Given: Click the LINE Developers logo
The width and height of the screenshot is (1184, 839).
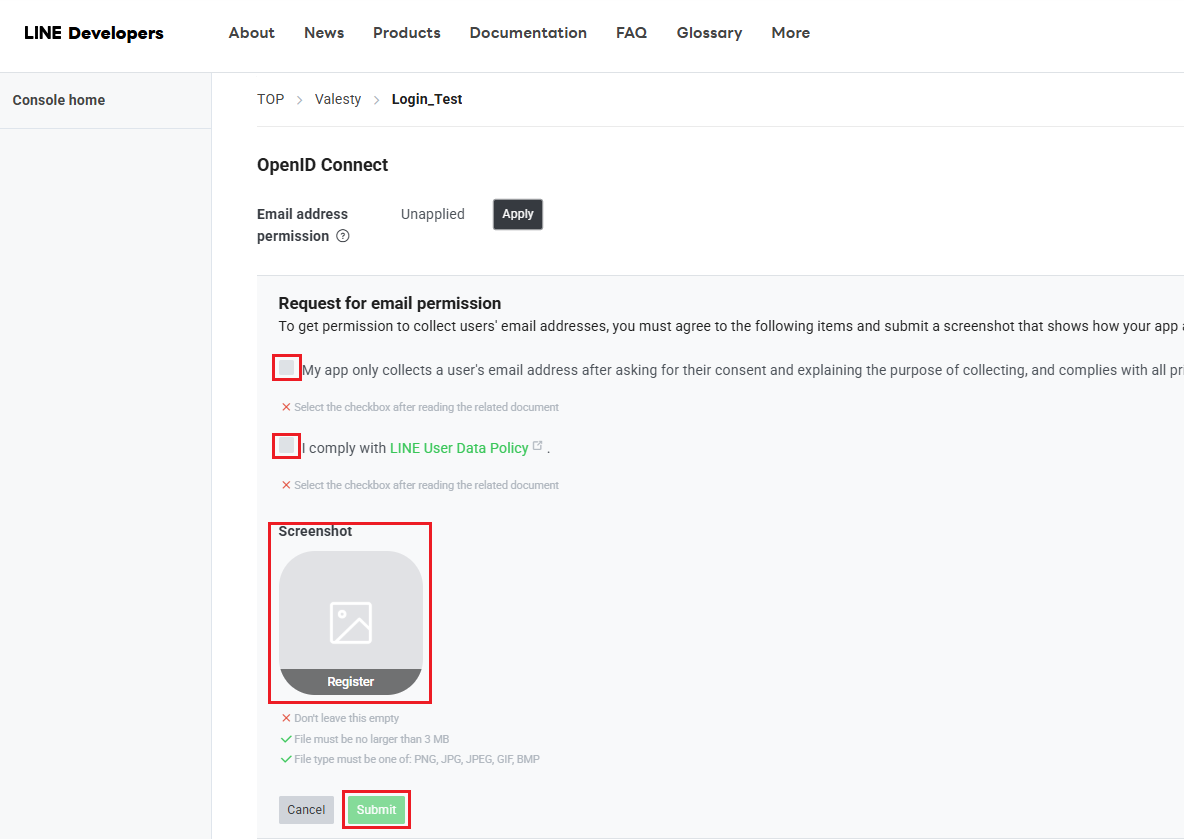Looking at the screenshot, I should pos(94,33).
